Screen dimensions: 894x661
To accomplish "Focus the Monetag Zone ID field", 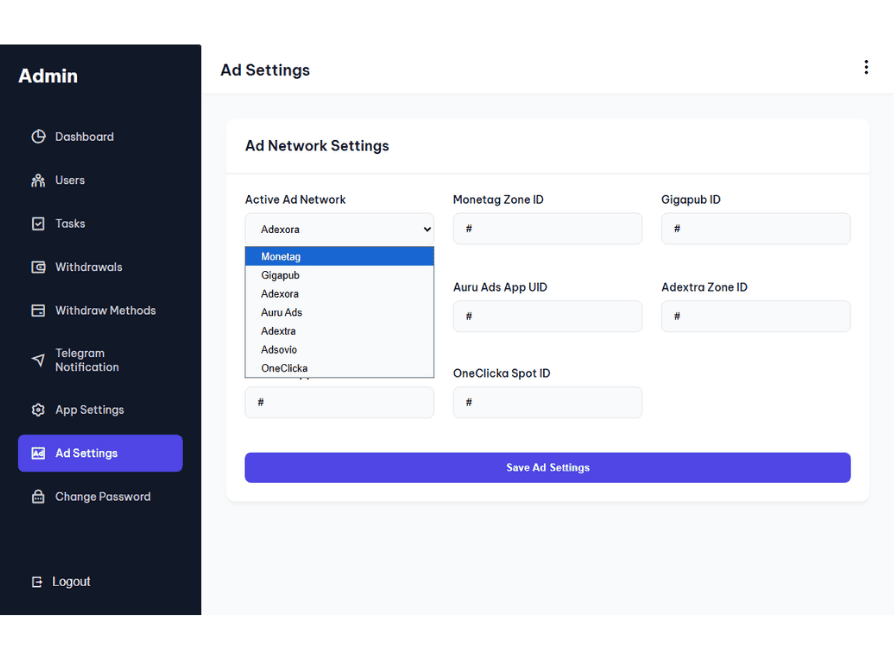I will [547, 229].
